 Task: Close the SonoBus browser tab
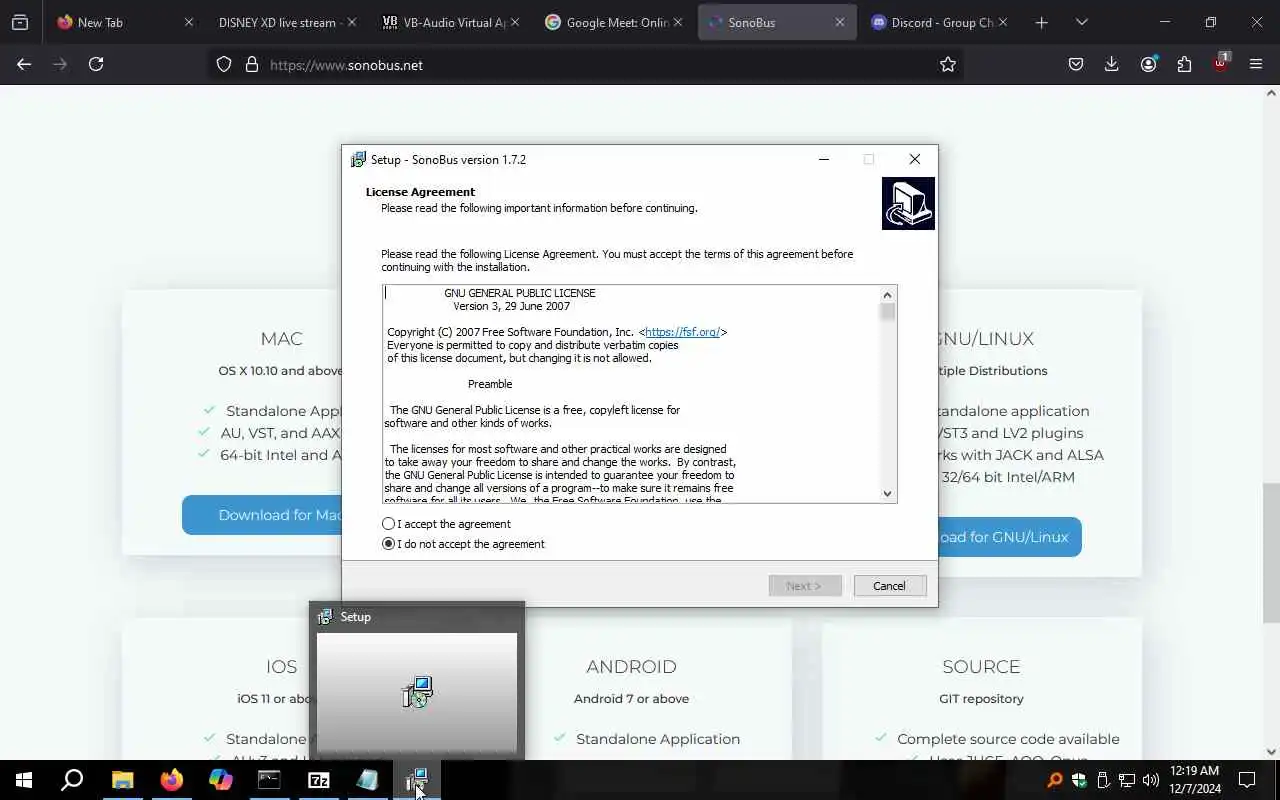tap(839, 22)
